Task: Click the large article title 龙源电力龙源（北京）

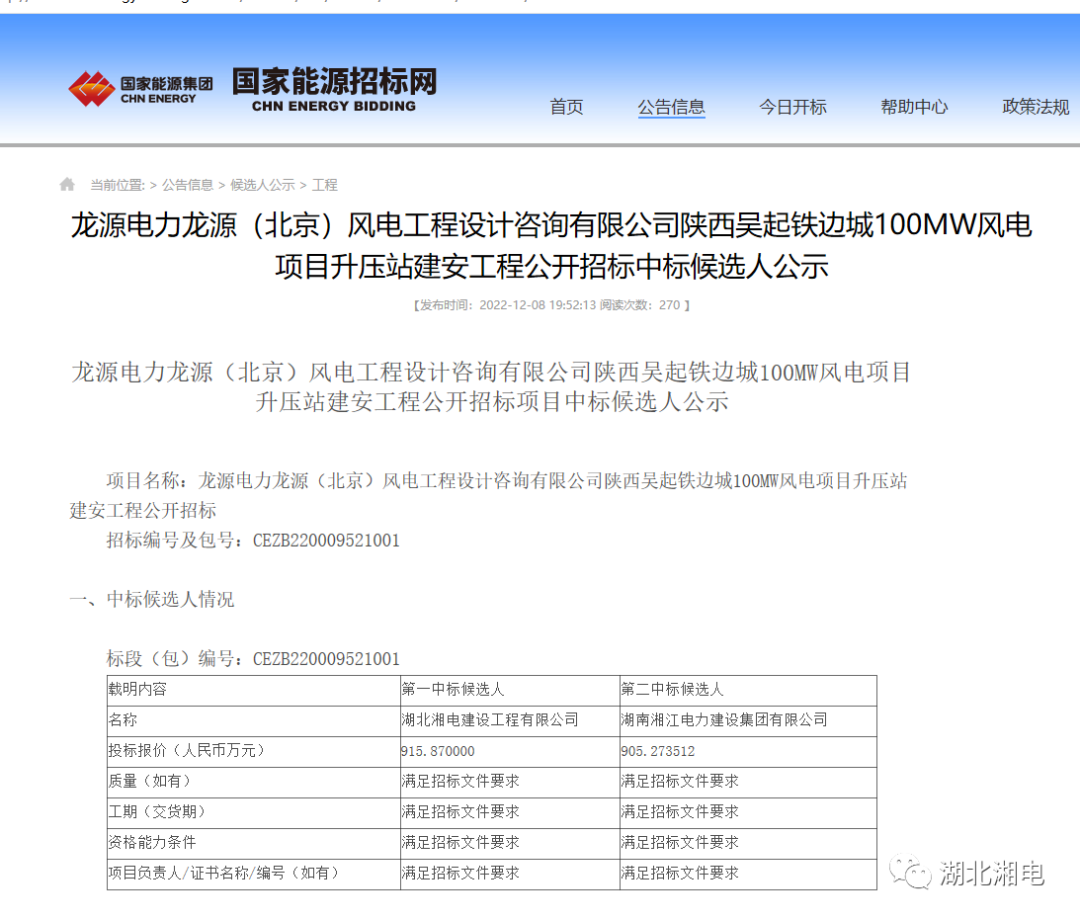Action: click(x=551, y=245)
